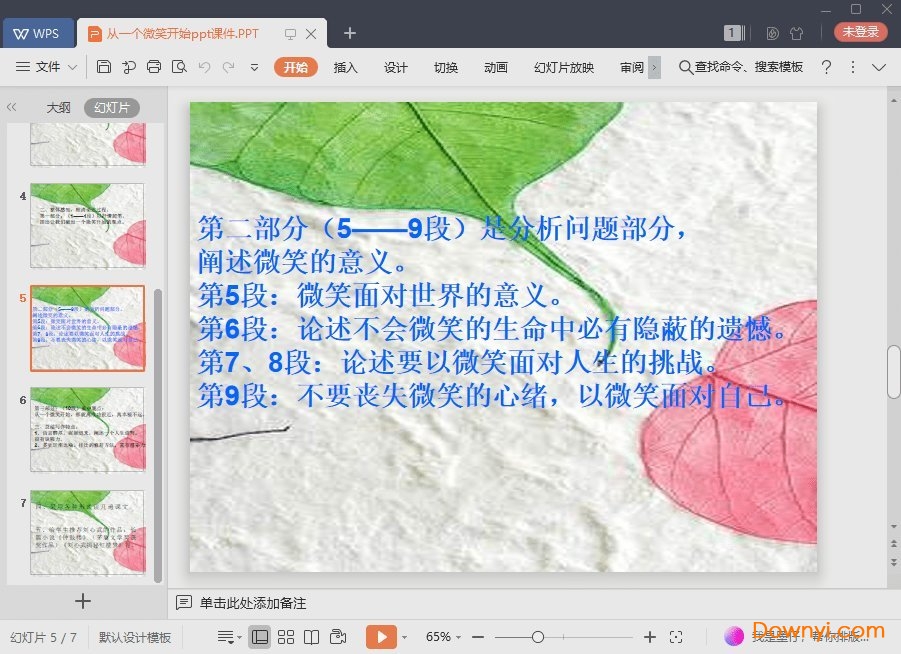Viewport: 901px width, 654px height.
Task: Click the fit slide to window icon
Action: 676,637
